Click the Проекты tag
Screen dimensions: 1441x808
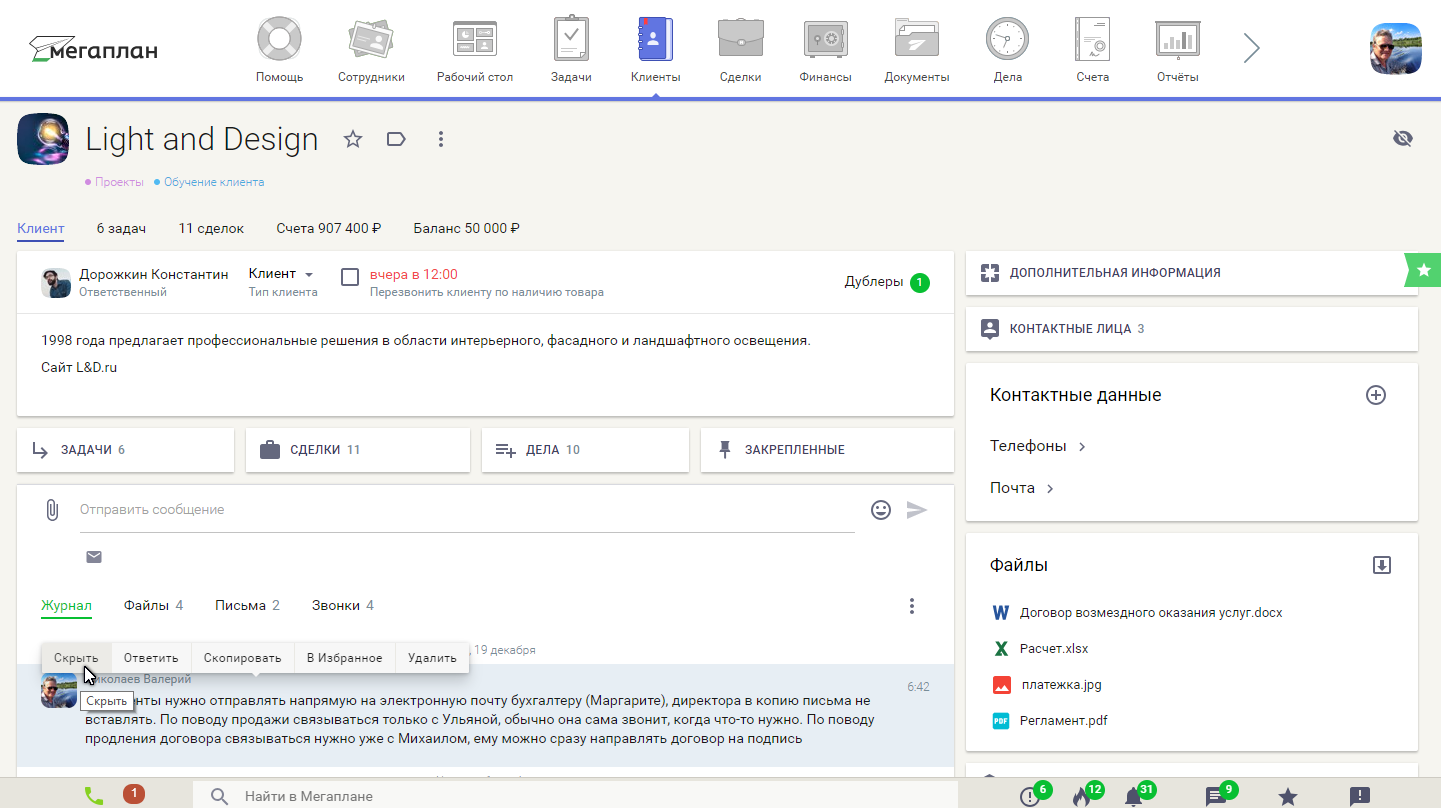pyautogui.click(x=119, y=182)
